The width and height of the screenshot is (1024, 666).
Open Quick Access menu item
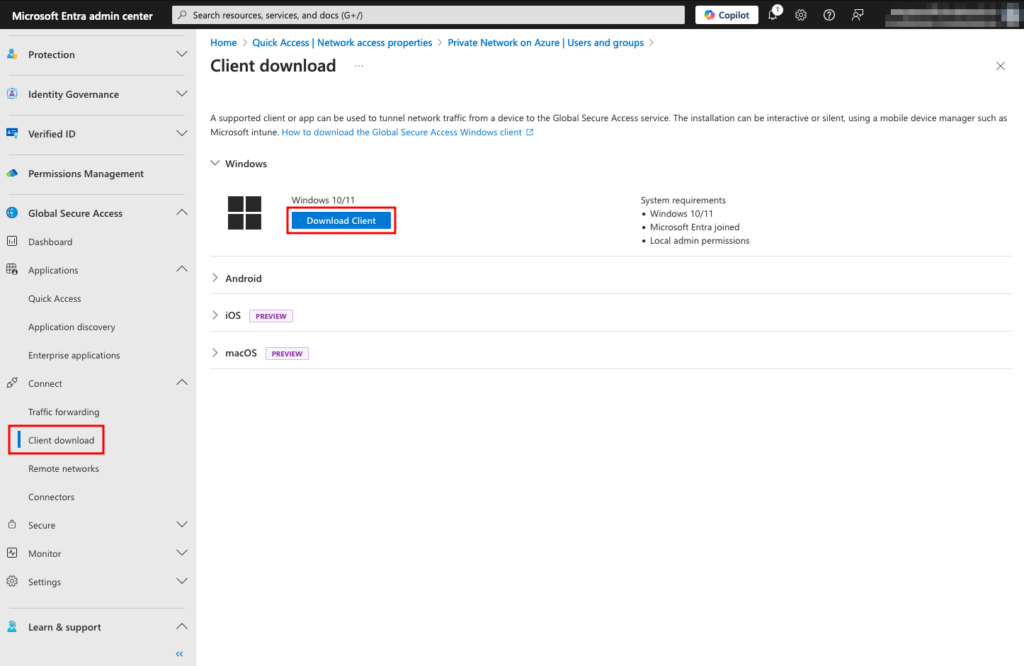(x=54, y=298)
